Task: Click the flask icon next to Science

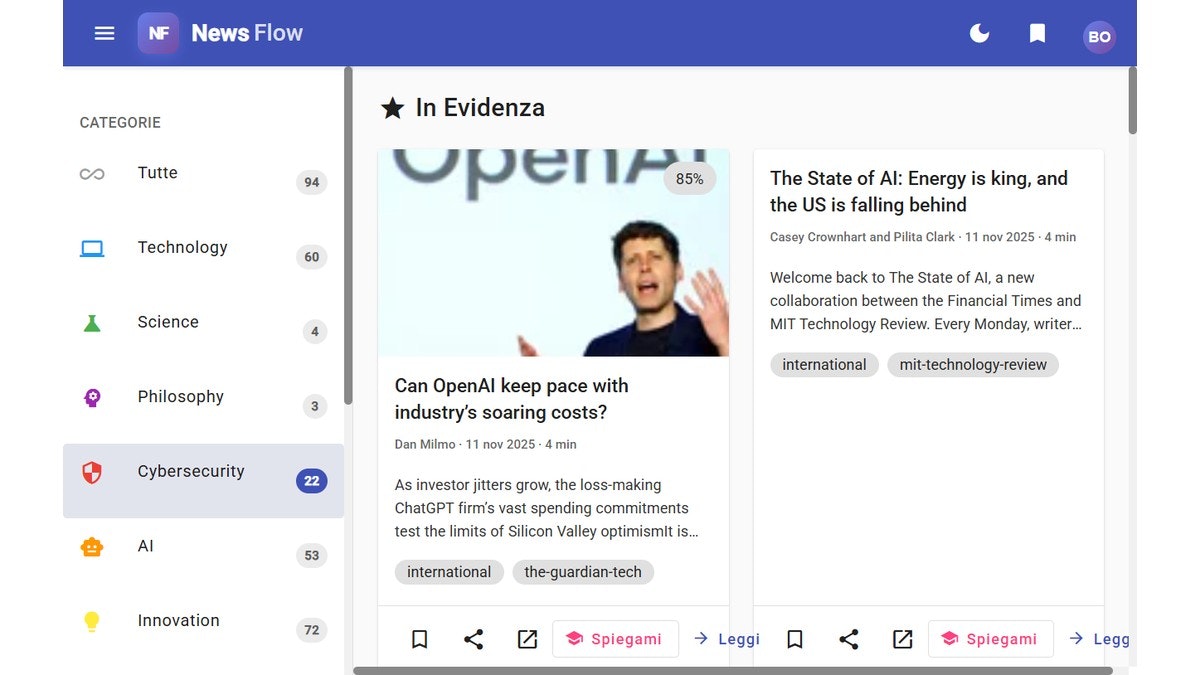Action: pos(92,323)
